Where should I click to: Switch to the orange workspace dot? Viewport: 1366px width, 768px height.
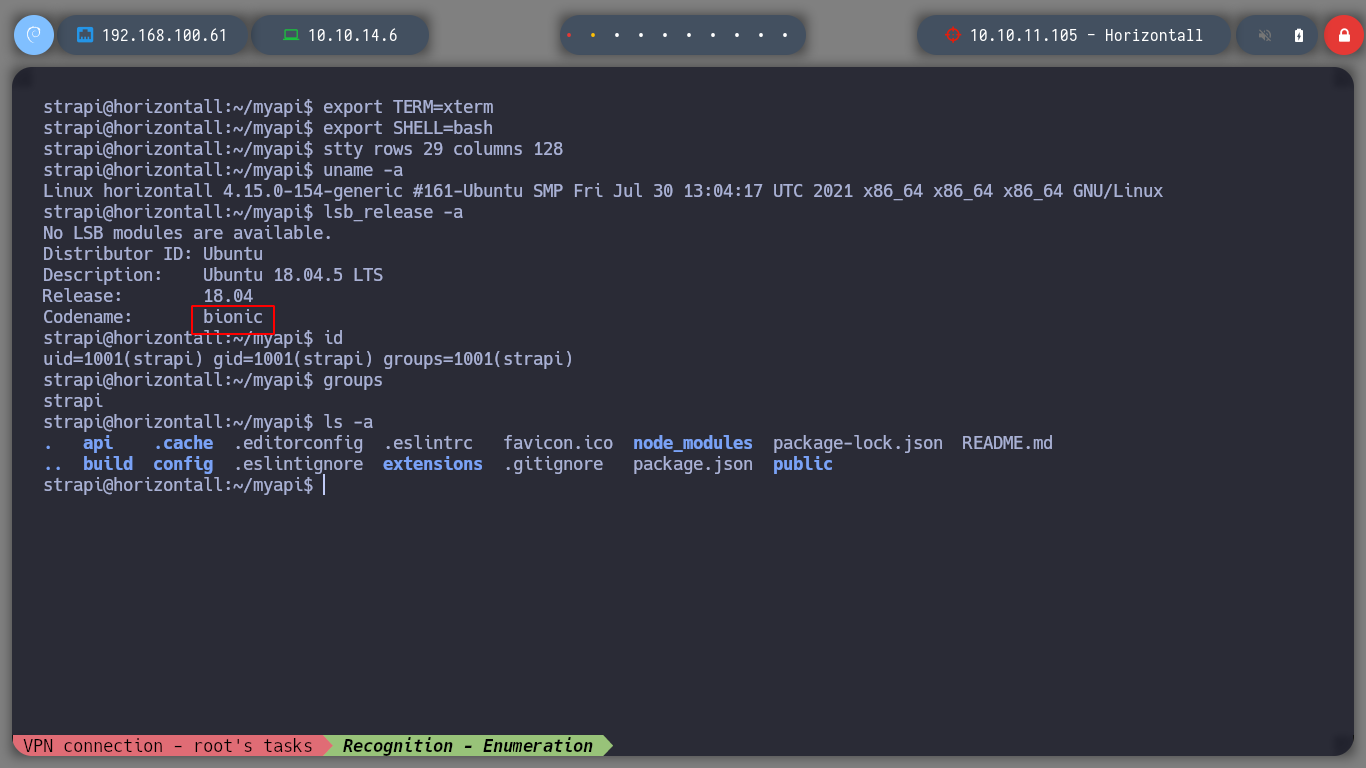tap(593, 35)
